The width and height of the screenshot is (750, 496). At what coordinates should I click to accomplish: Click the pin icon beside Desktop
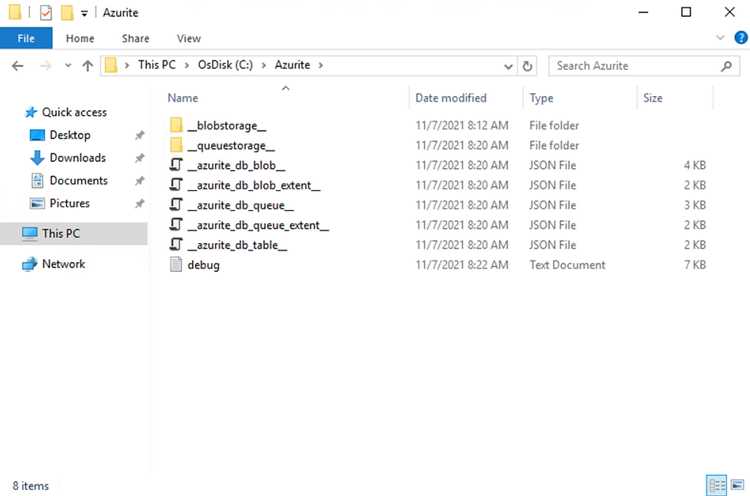coord(139,135)
